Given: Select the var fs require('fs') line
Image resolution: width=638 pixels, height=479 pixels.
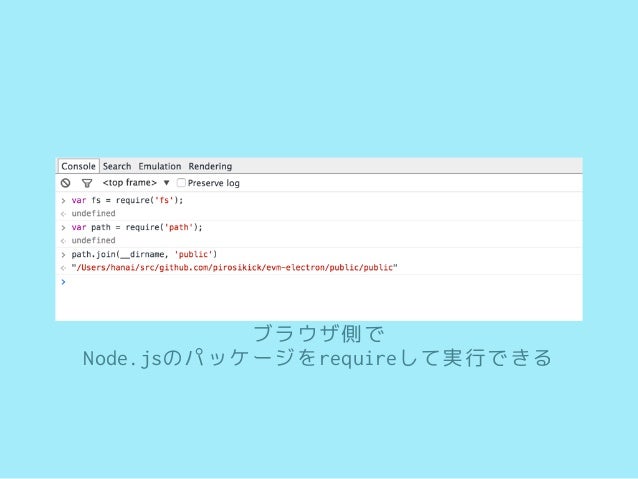Looking at the screenshot, I should pyautogui.click(x=127, y=200).
